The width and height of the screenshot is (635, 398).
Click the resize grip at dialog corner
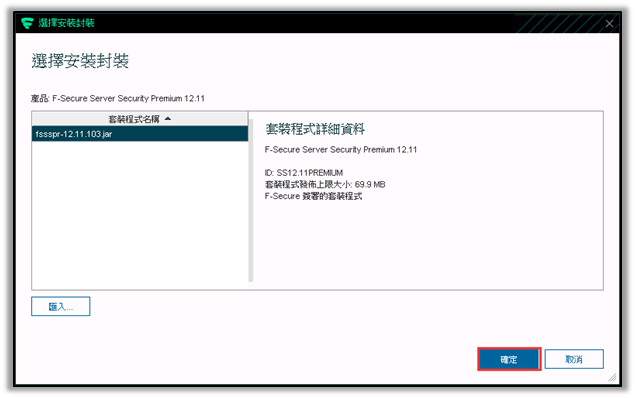612,377
